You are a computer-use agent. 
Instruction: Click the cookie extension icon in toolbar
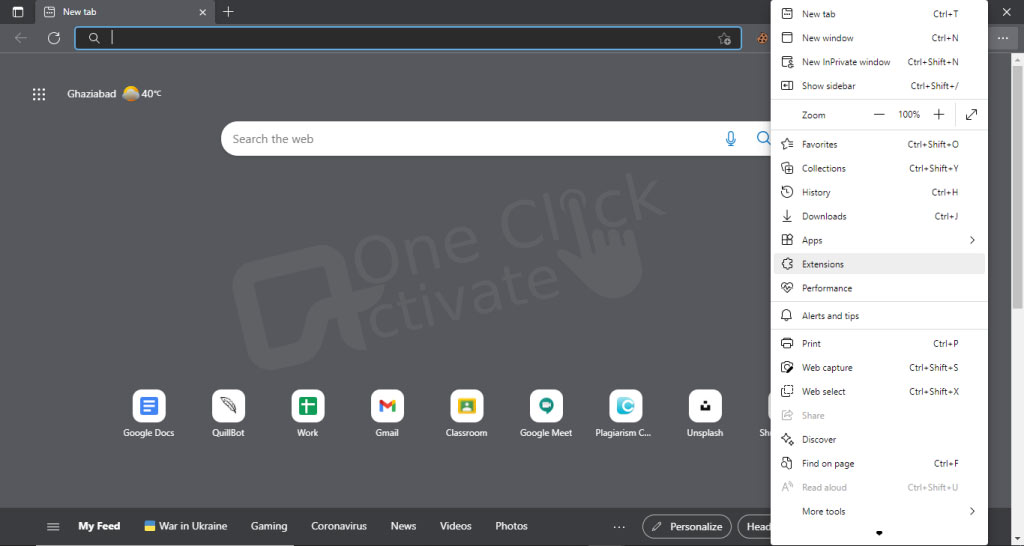tap(762, 39)
